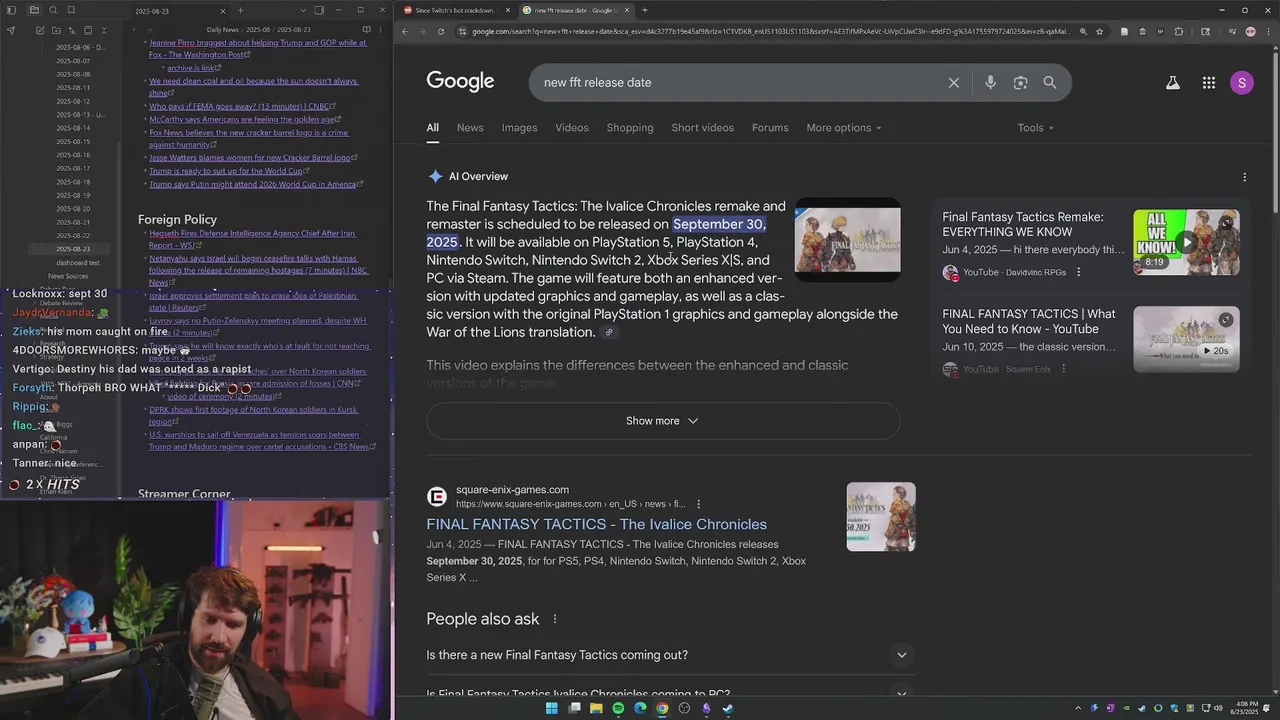Click the AI Overview Final Fantasy Tactics thumbnail
Screen dimensions: 1280x720
tap(847, 240)
